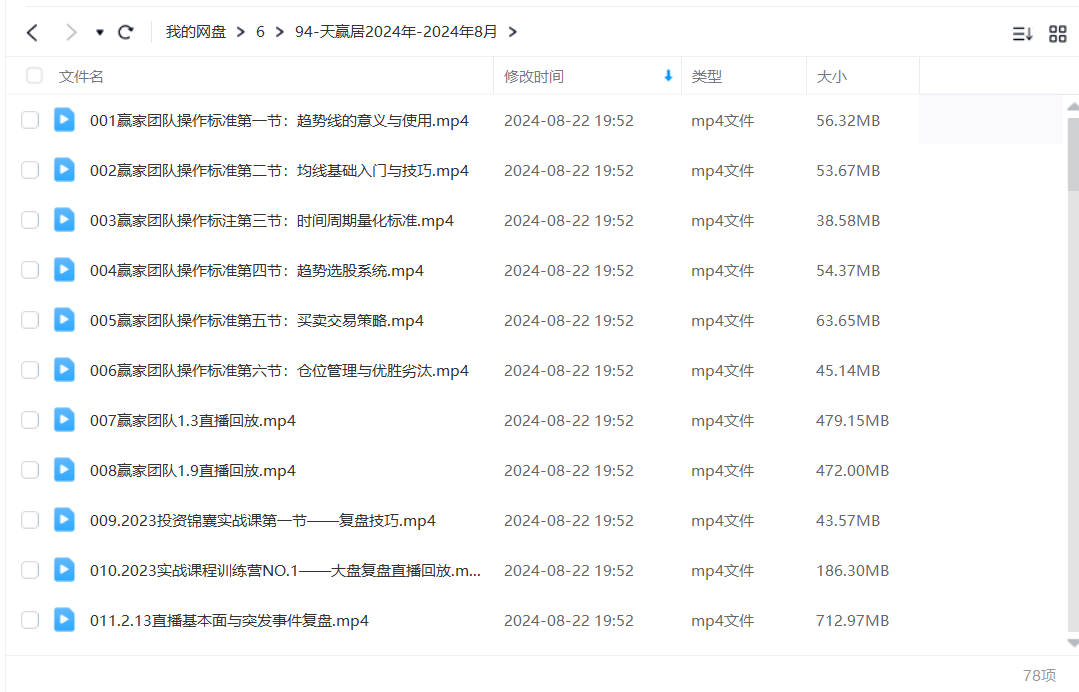1079x692 pixels.
Task: Check the box for 007赢家团队1.3直播回放
Action: [30, 420]
